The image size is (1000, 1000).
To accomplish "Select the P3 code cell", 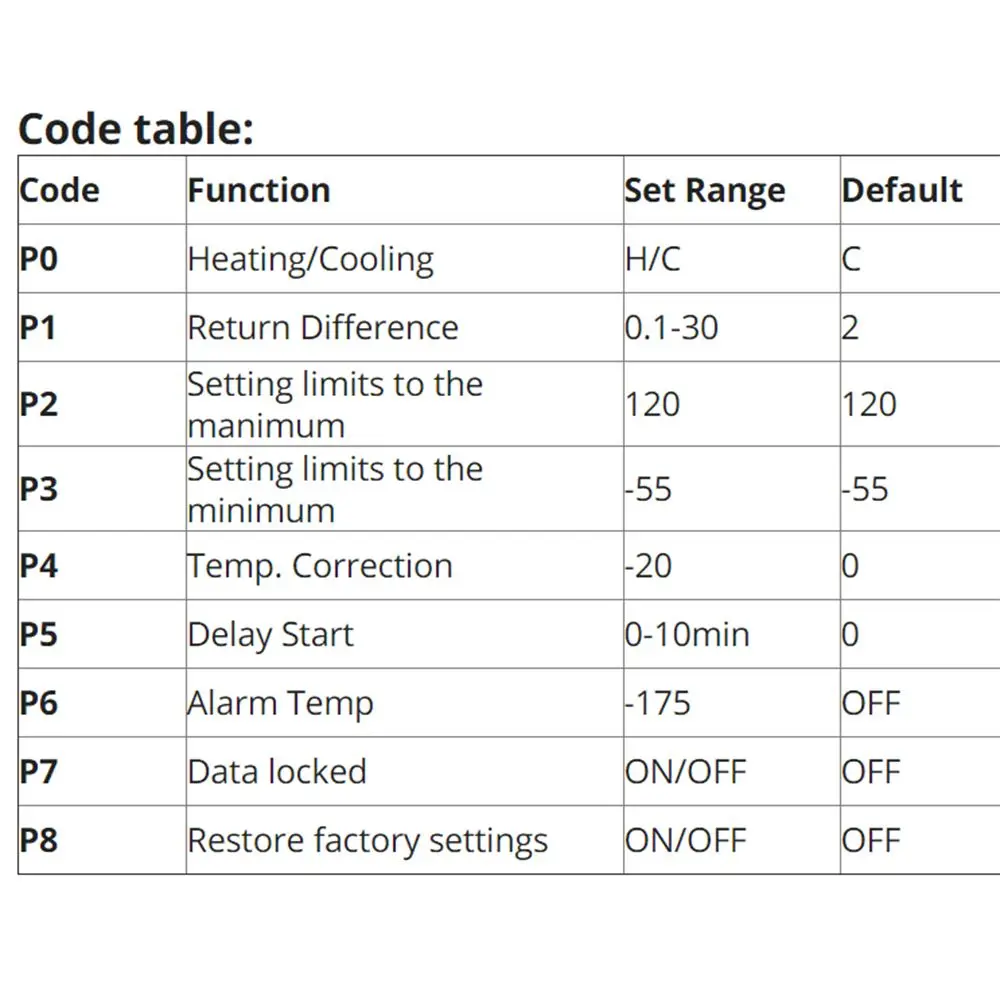I will [x=39, y=489].
